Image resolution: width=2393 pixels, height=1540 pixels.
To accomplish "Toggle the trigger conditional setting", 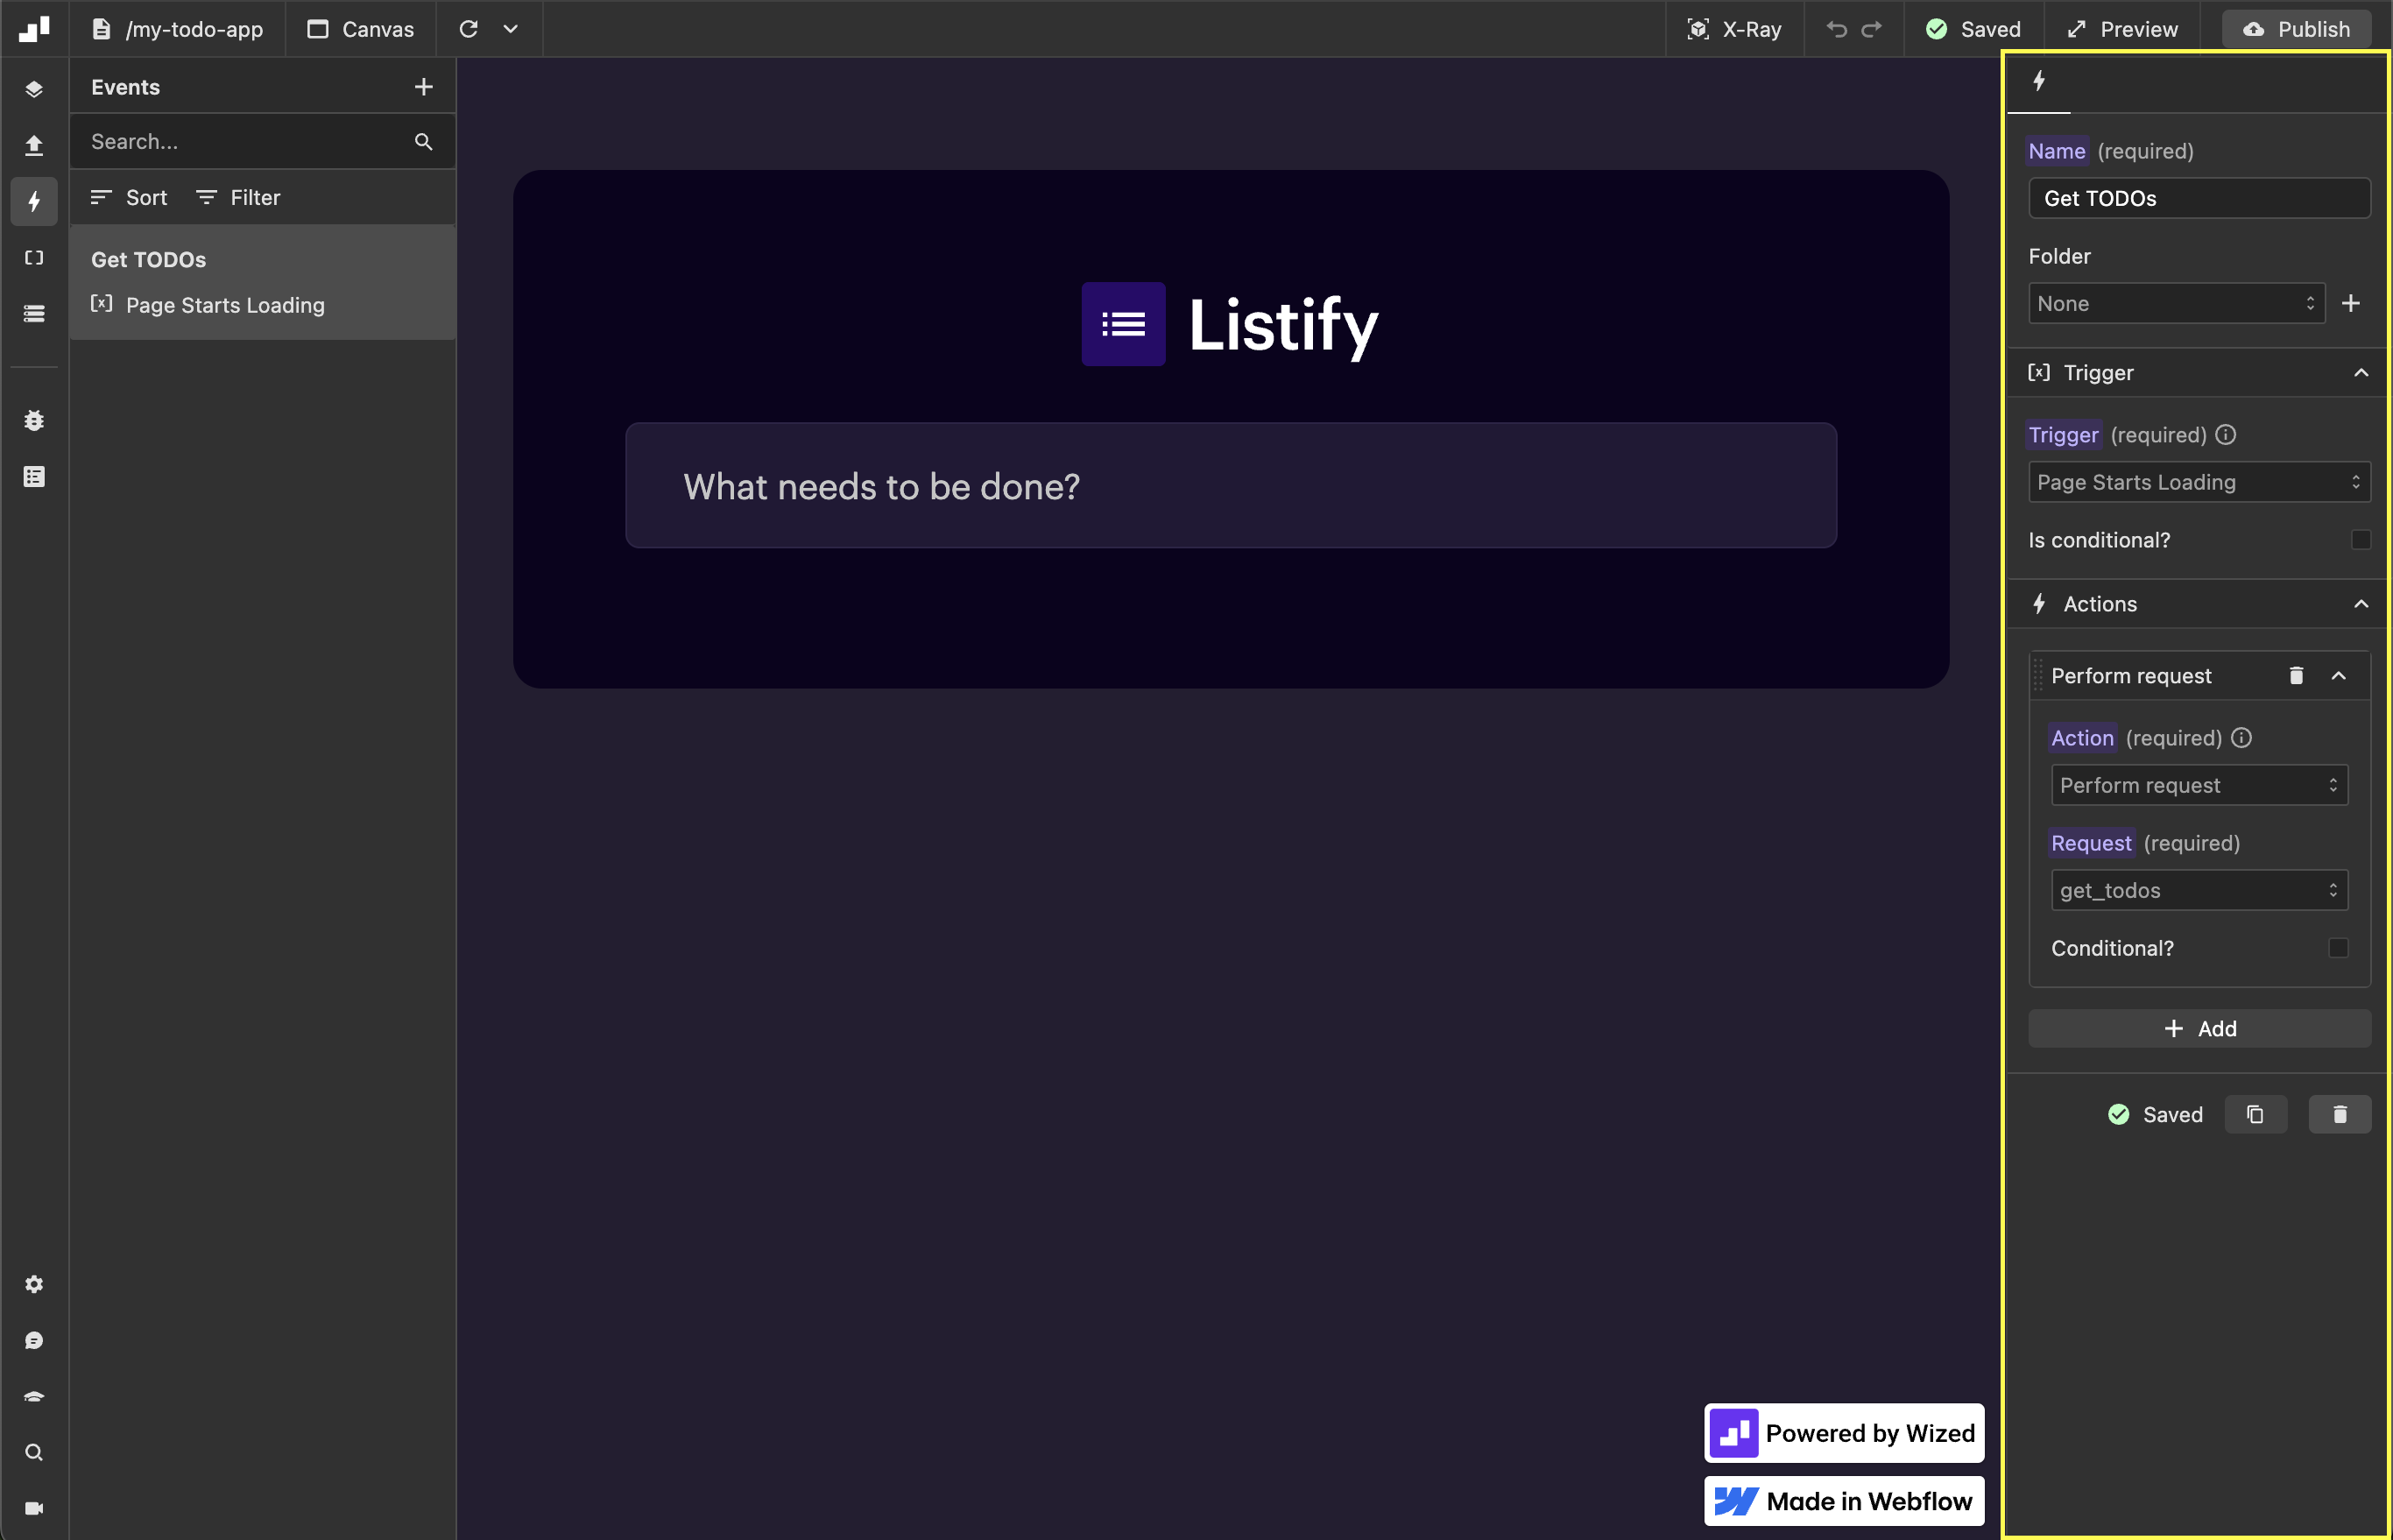I will click(x=2353, y=539).
